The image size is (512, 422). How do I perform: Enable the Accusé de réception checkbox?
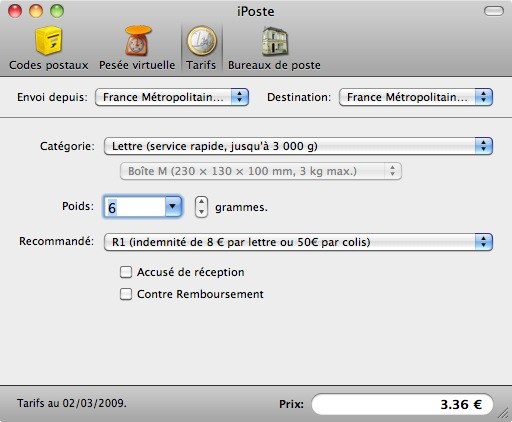pyautogui.click(x=126, y=272)
